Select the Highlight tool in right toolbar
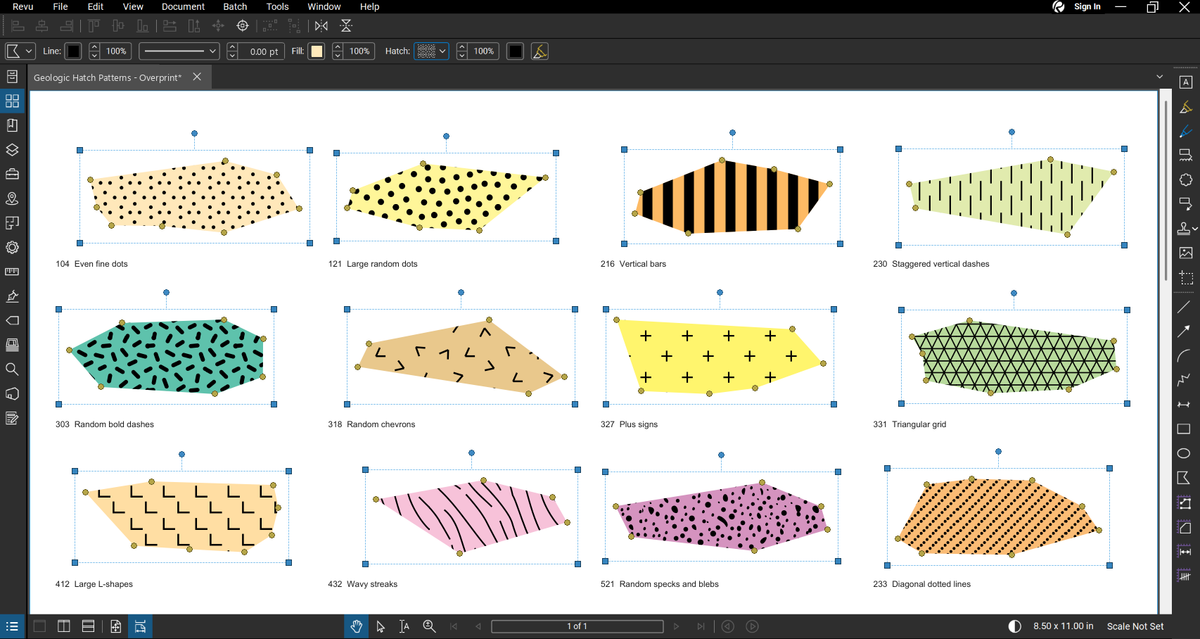This screenshot has width=1200, height=639. 1185,107
